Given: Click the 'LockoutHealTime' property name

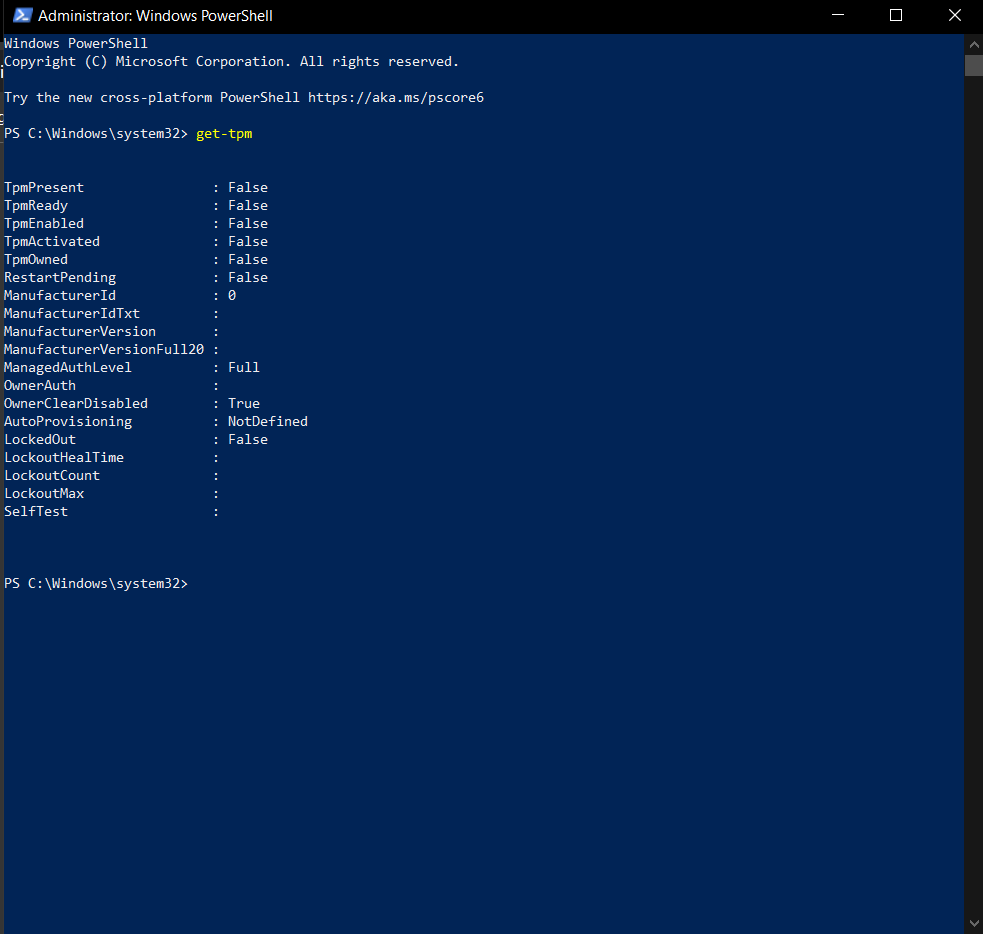Looking at the screenshot, I should (x=64, y=458).
